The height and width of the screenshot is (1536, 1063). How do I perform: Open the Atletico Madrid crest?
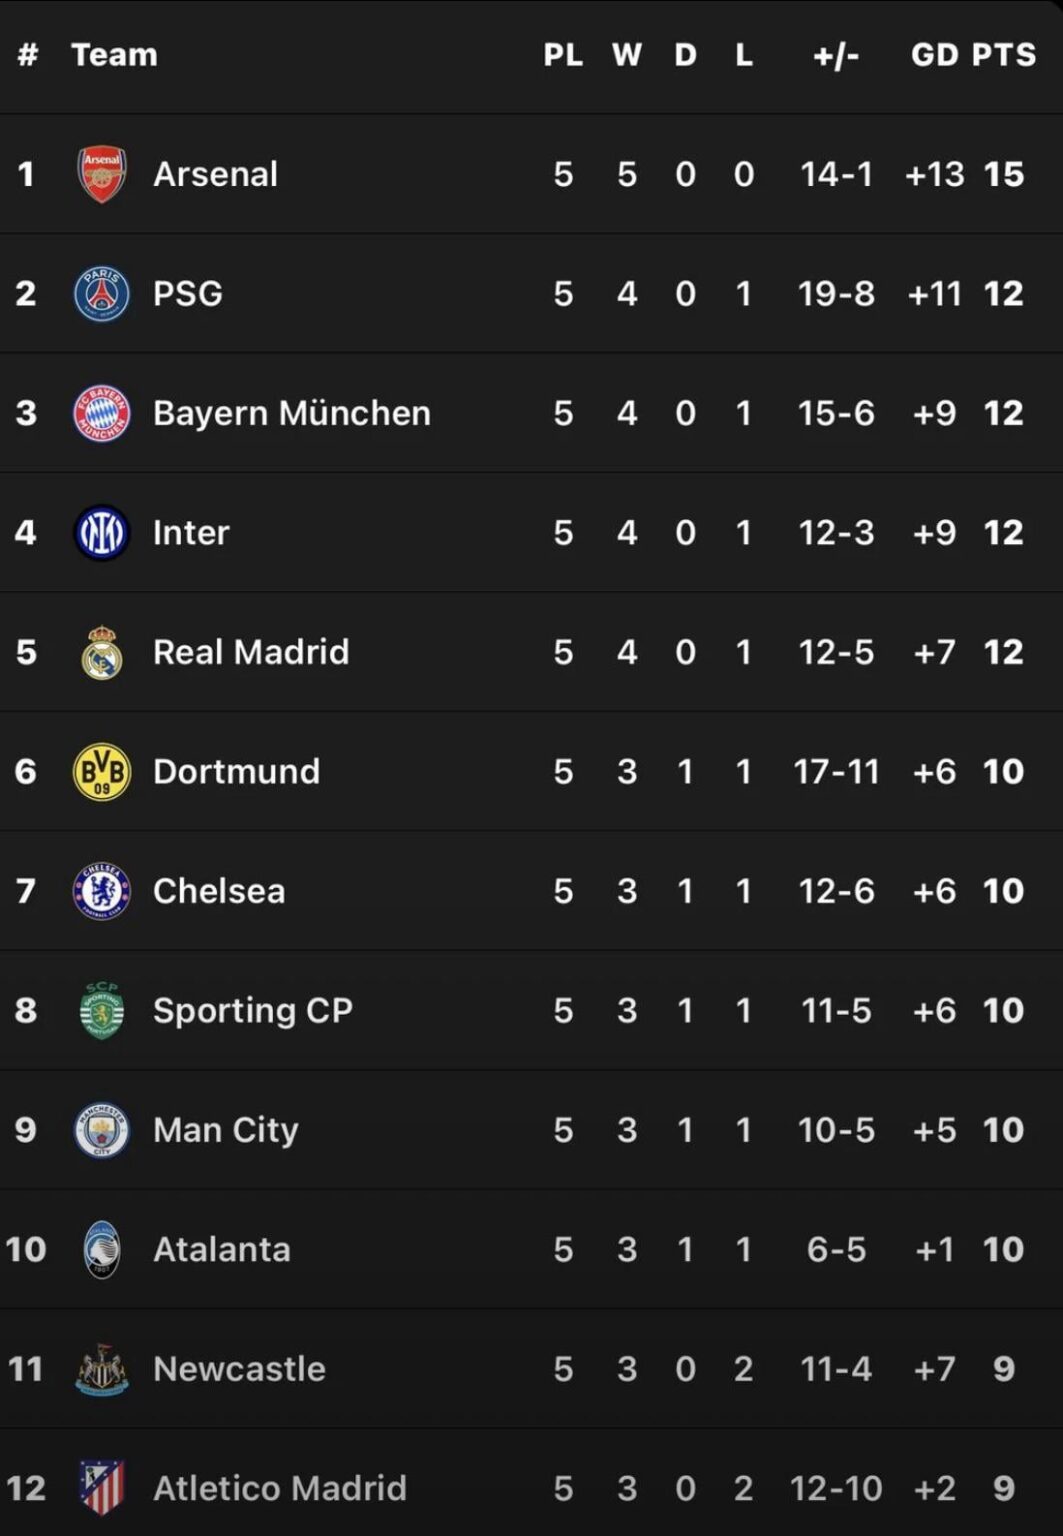pos(101,1488)
